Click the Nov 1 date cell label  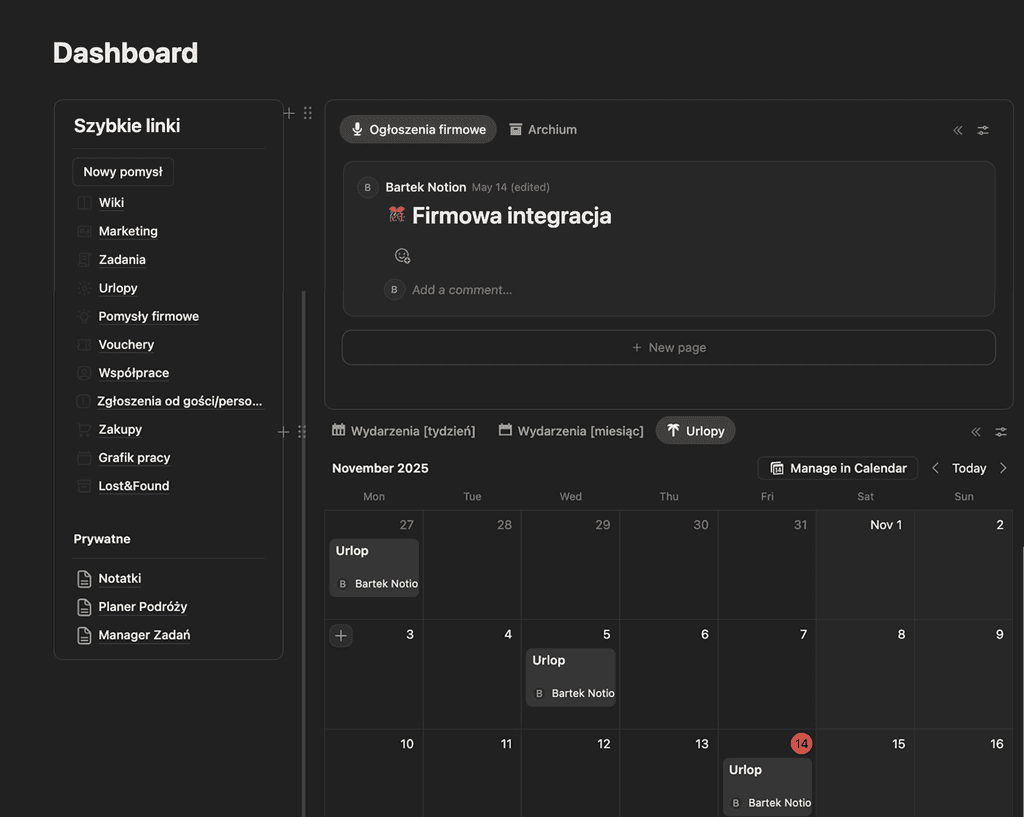(886, 525)
